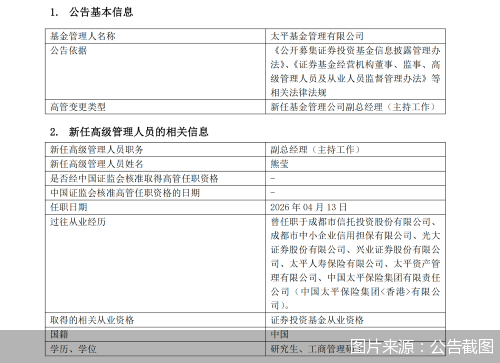Click the nationality value 中国
Screen dimensions: 500x363
(279, 335)
